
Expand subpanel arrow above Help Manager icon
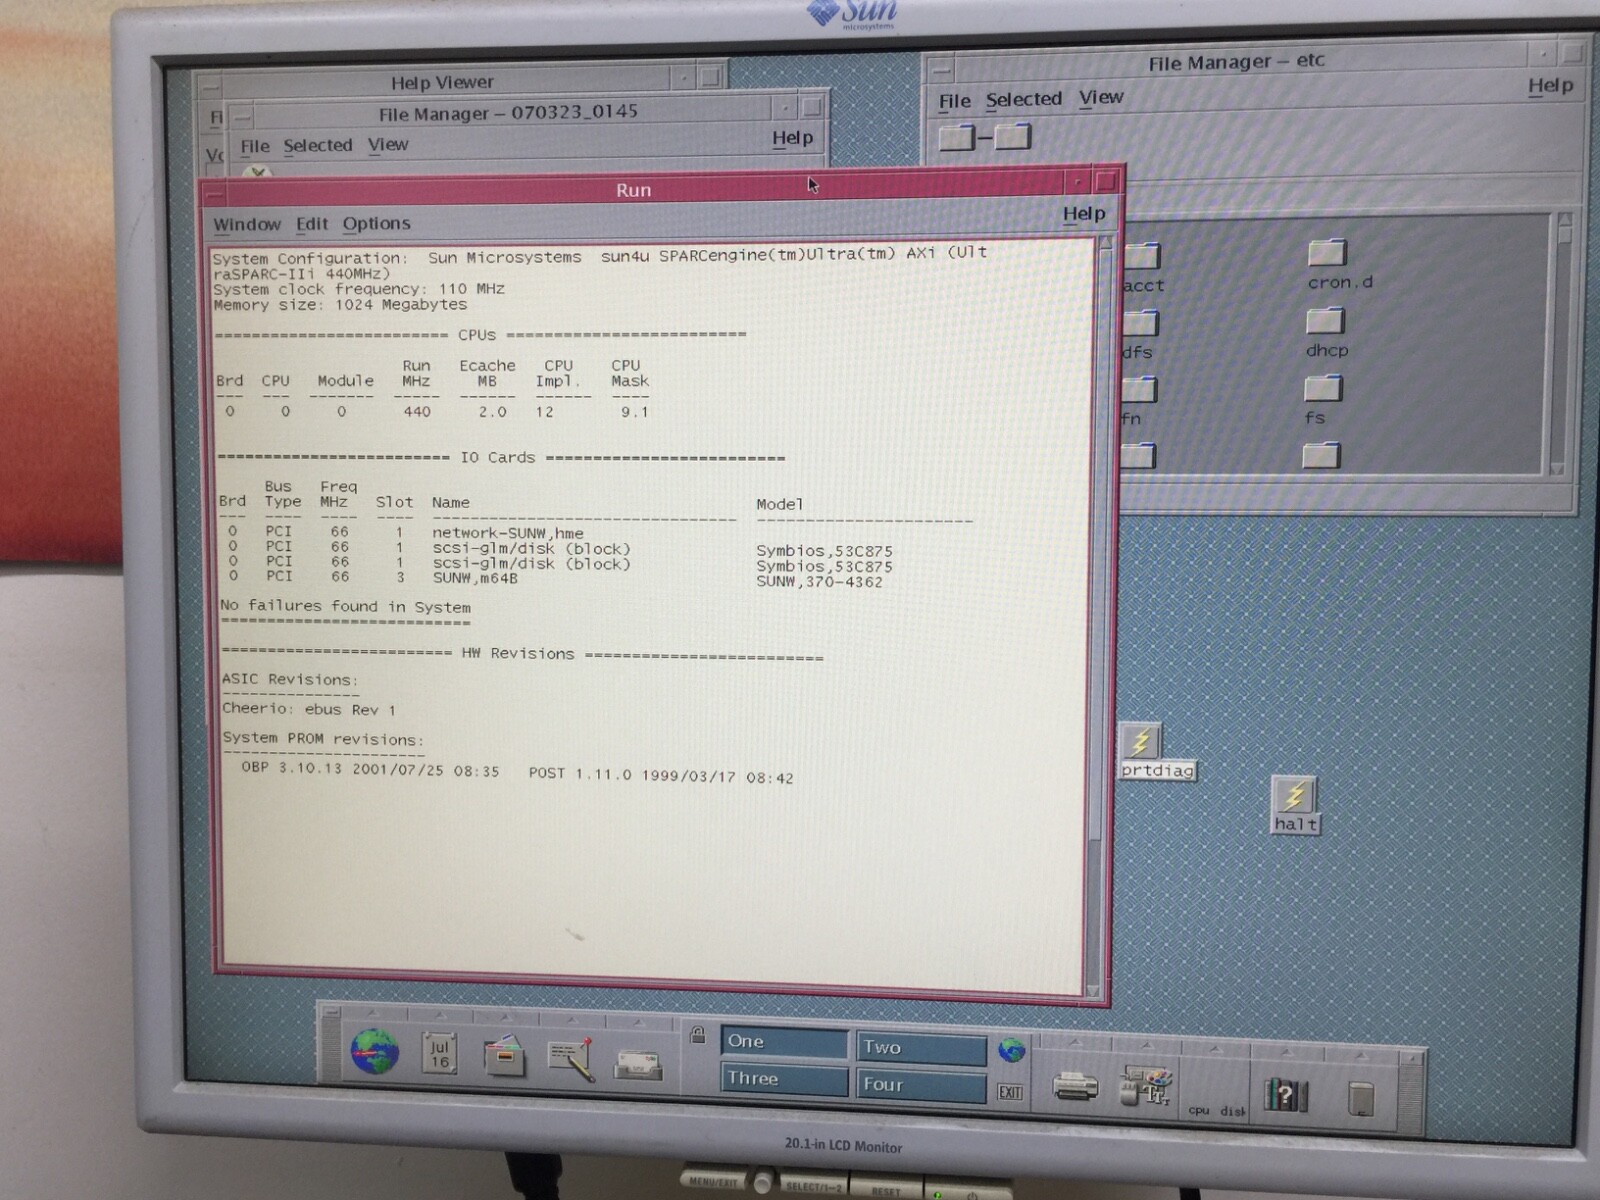[1286, 1053]
